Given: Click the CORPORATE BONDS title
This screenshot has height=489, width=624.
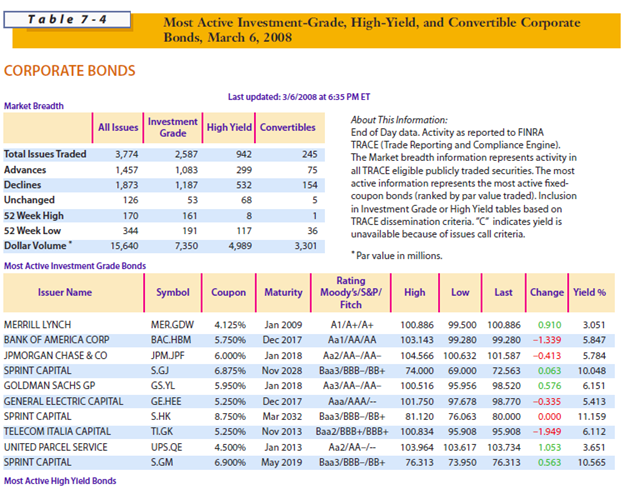Looking at the screenshot, I should pos(70,71).
